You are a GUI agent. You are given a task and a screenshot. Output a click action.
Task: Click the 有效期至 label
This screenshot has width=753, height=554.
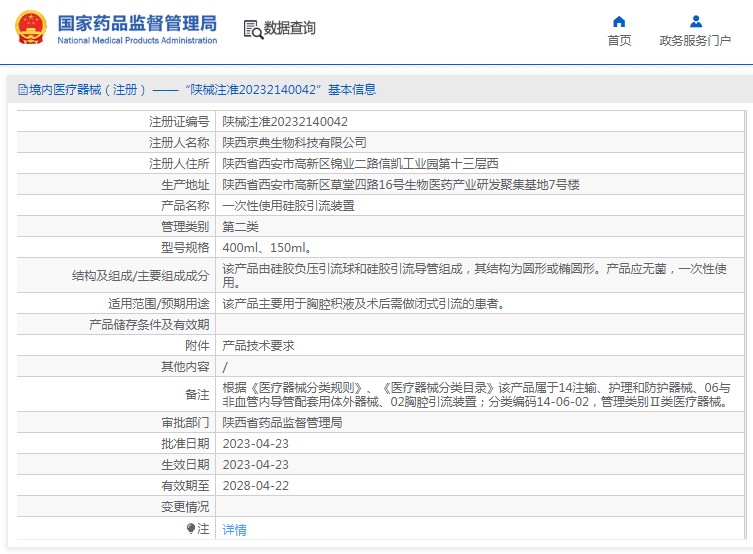coord(185,486)
